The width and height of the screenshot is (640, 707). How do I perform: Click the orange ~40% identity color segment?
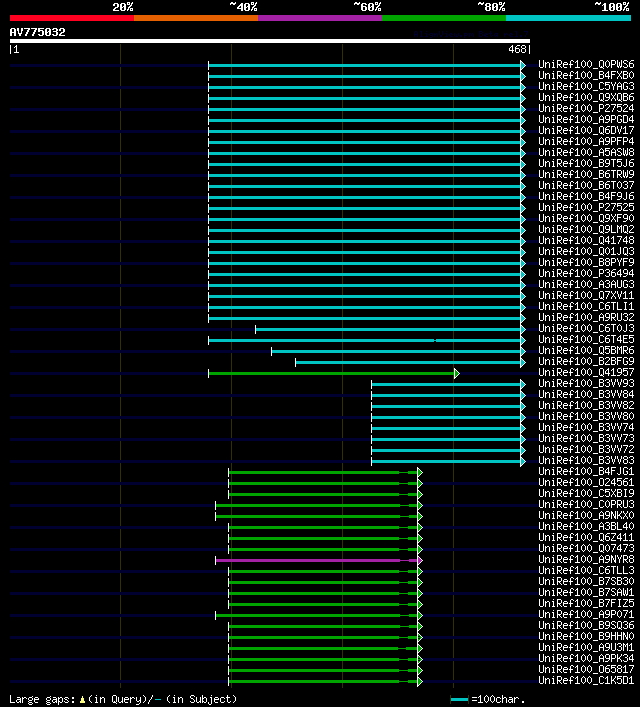[196, 18]
